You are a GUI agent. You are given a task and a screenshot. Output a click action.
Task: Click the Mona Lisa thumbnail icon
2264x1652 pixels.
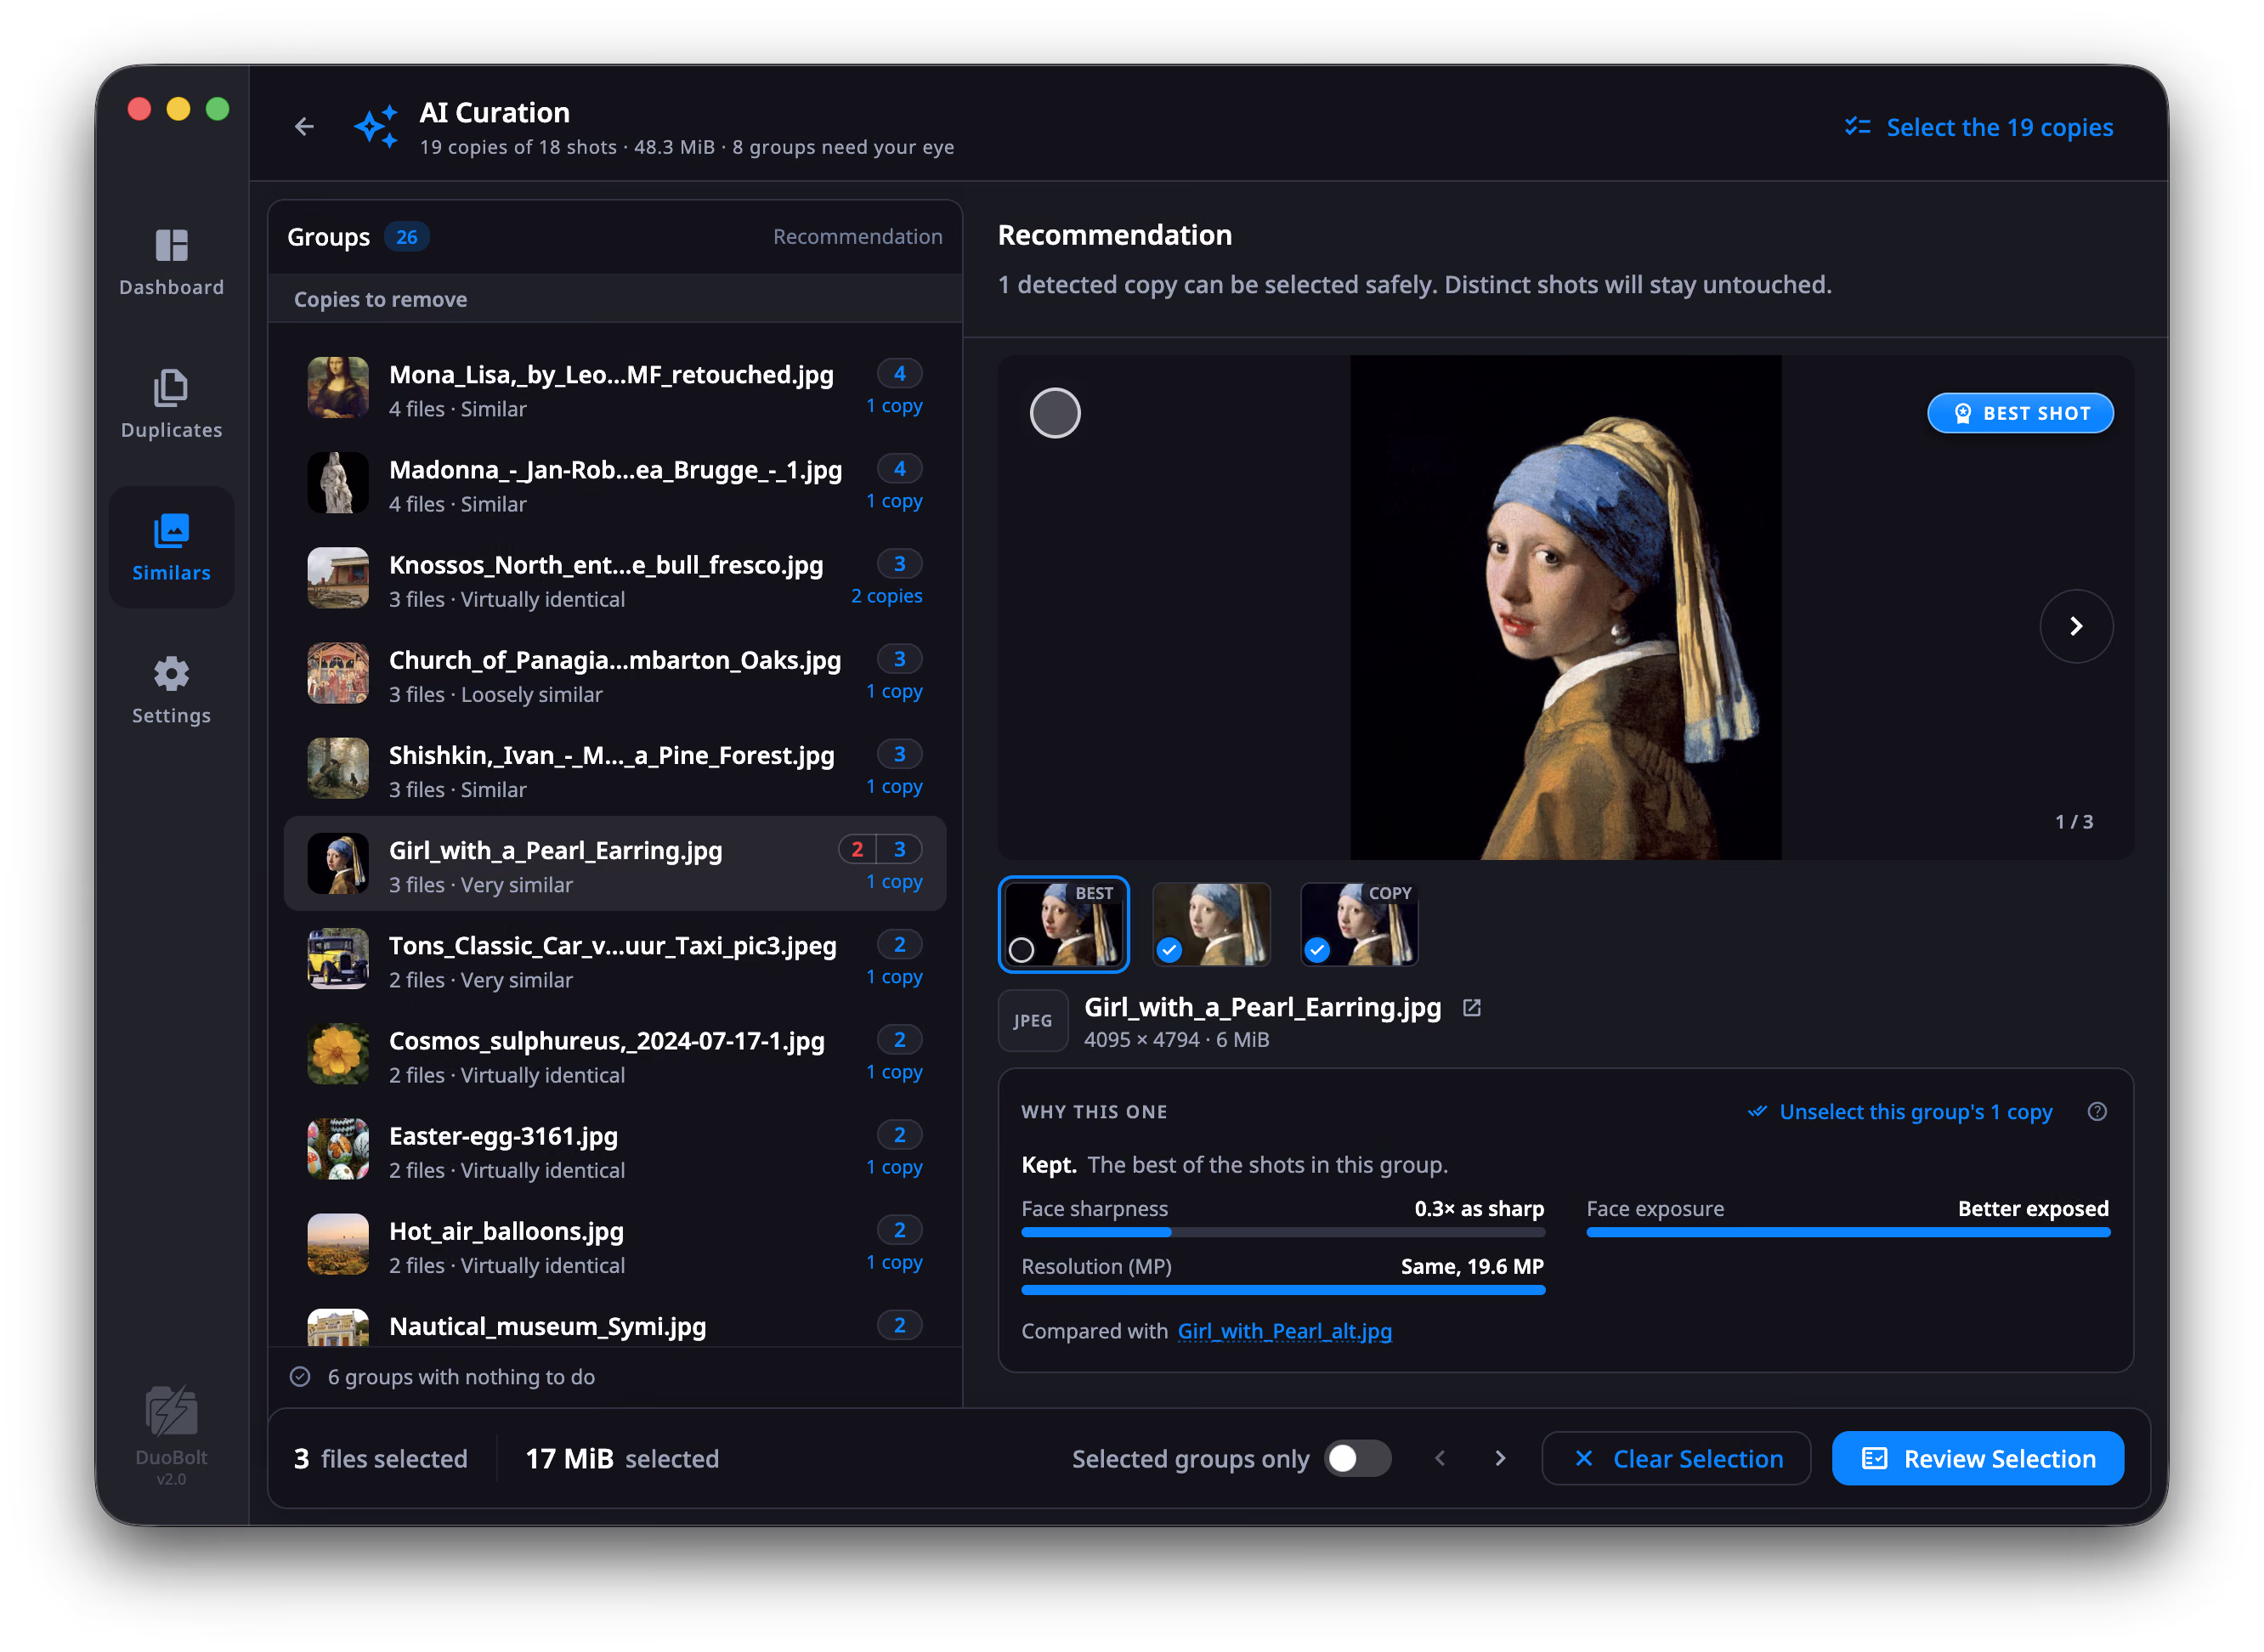338,388
